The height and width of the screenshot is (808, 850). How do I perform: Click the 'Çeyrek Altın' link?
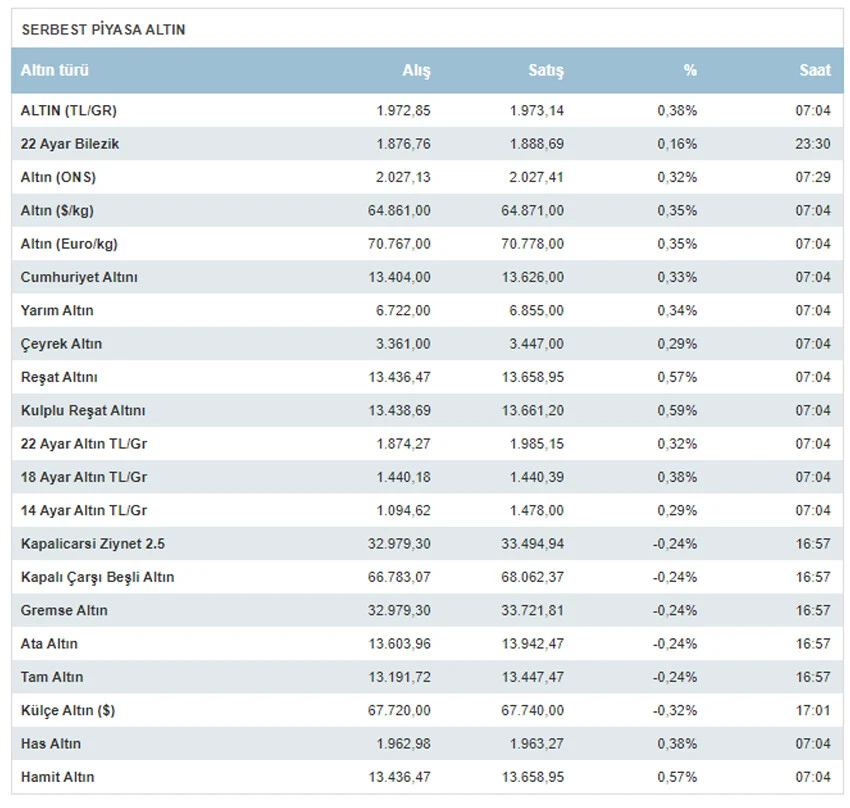coord(61,344)
